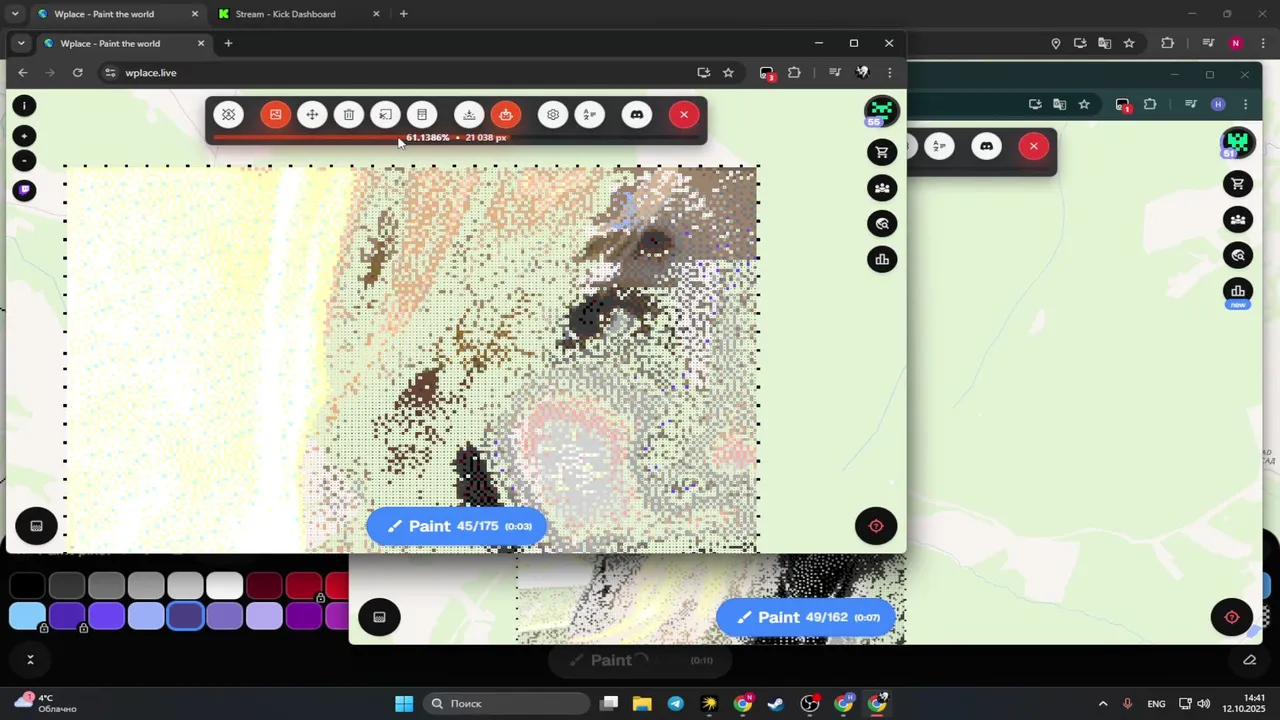Open leaderboard icon with new badge

1238,293
